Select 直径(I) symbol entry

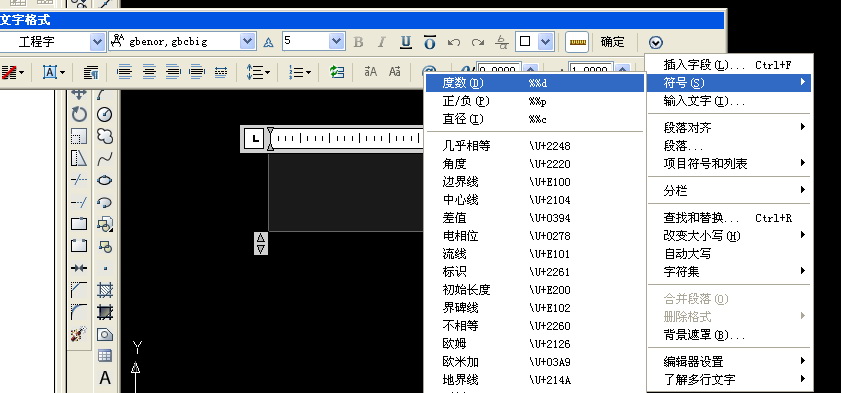tap(534, 119)
